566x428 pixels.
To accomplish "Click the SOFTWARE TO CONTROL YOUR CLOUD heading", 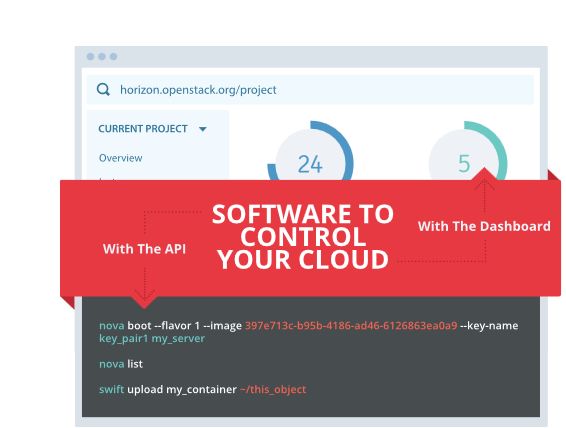I will pyautogui.click(x=303, y=237).
